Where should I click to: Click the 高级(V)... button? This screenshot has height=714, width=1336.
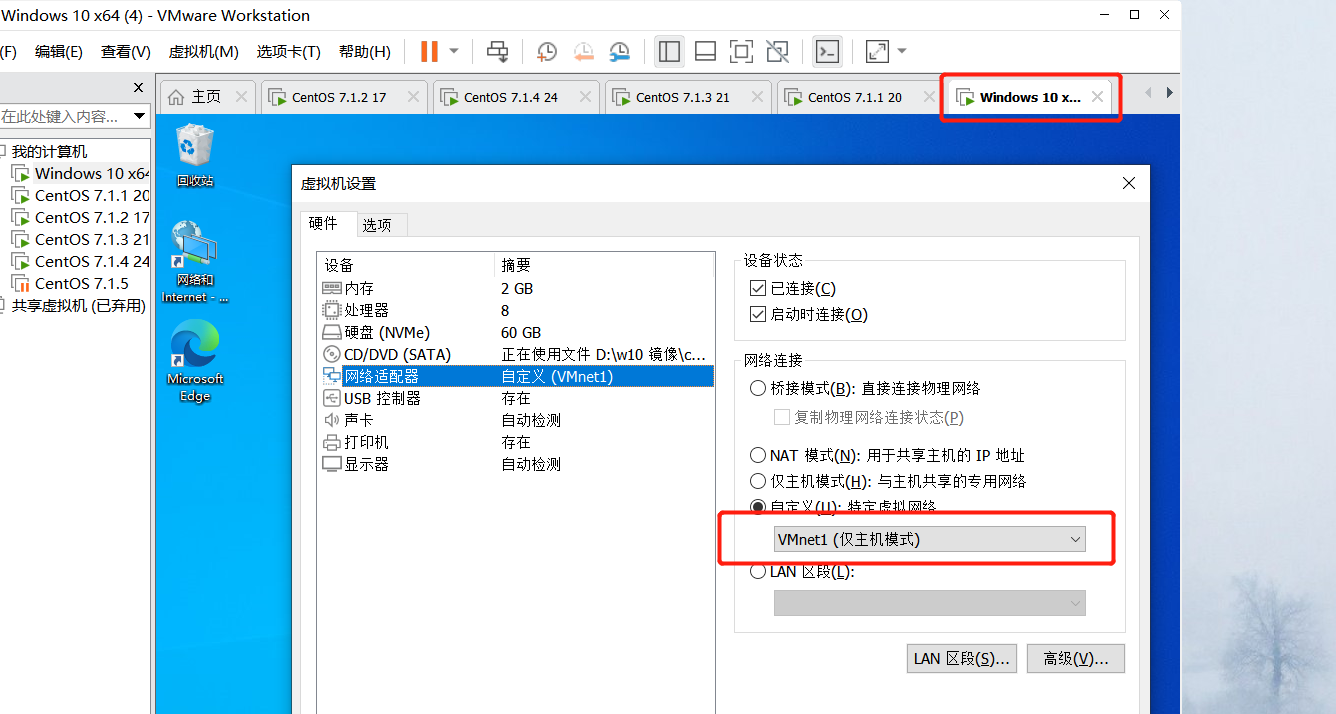click(1076, 658)
